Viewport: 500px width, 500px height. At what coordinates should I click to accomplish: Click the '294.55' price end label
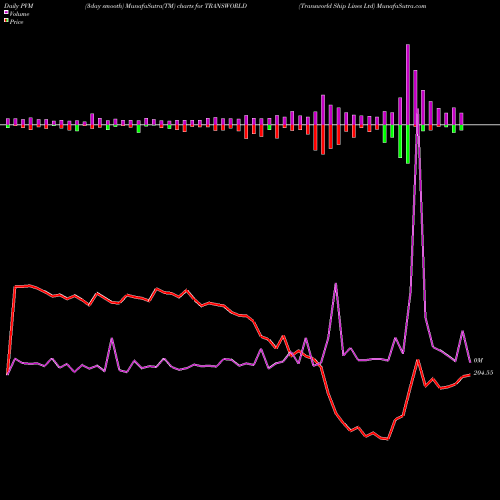483,373
